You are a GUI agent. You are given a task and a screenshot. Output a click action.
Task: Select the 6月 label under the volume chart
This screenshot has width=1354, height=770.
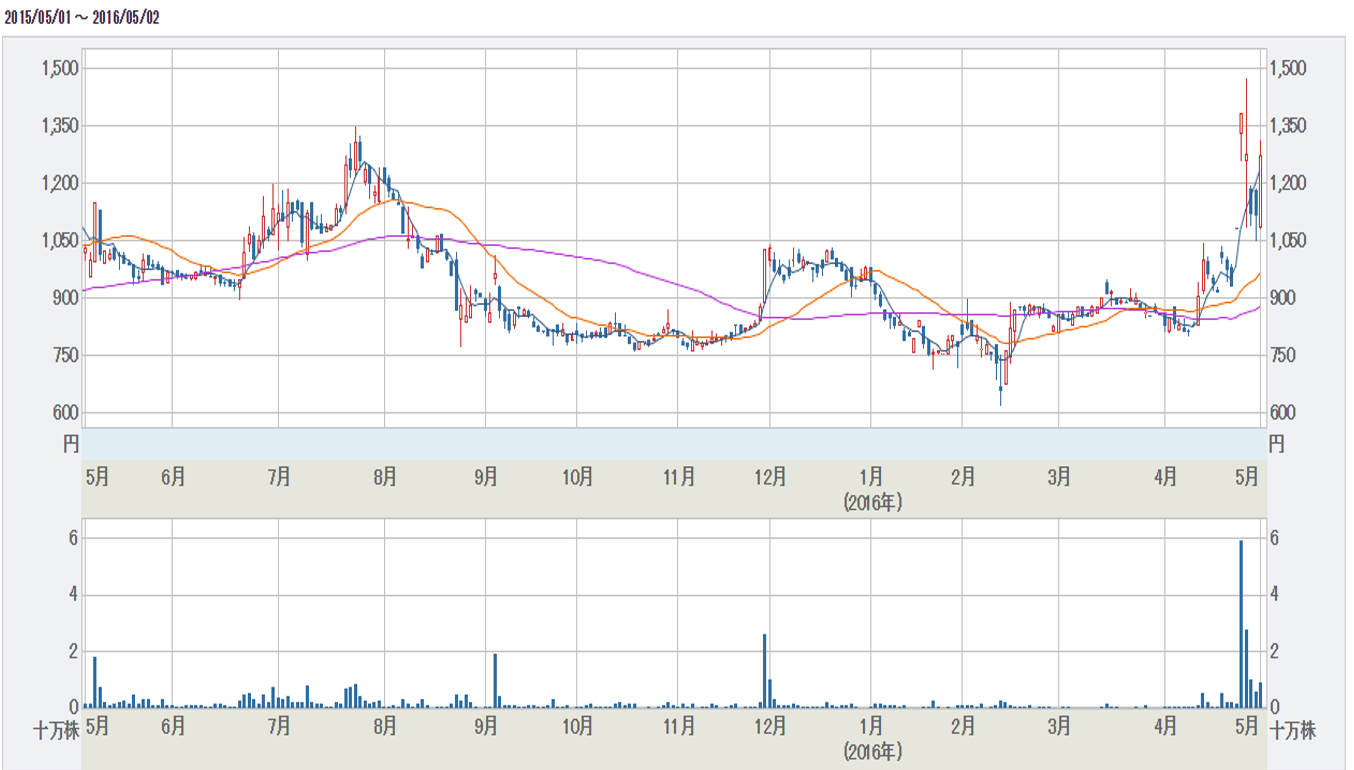click(x=172, y=726)
